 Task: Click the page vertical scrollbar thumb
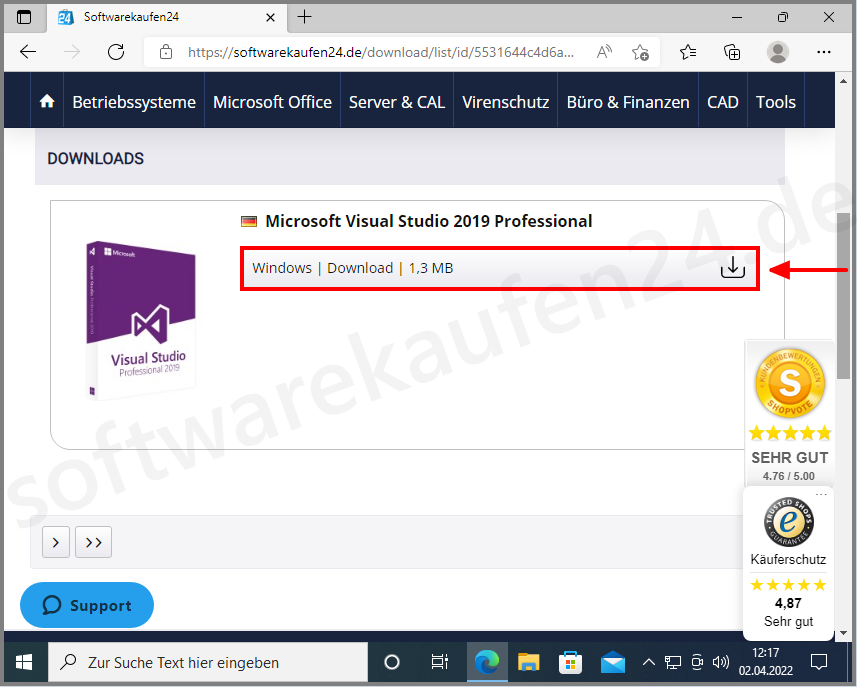[x=843, y=295]
